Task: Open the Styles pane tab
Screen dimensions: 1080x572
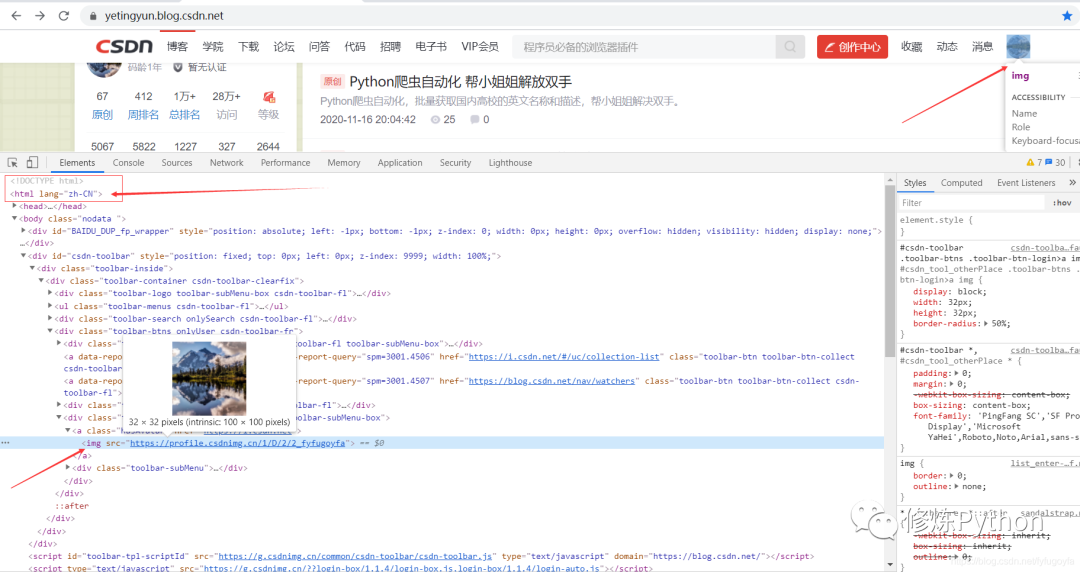Action: [x=915, y=183]
